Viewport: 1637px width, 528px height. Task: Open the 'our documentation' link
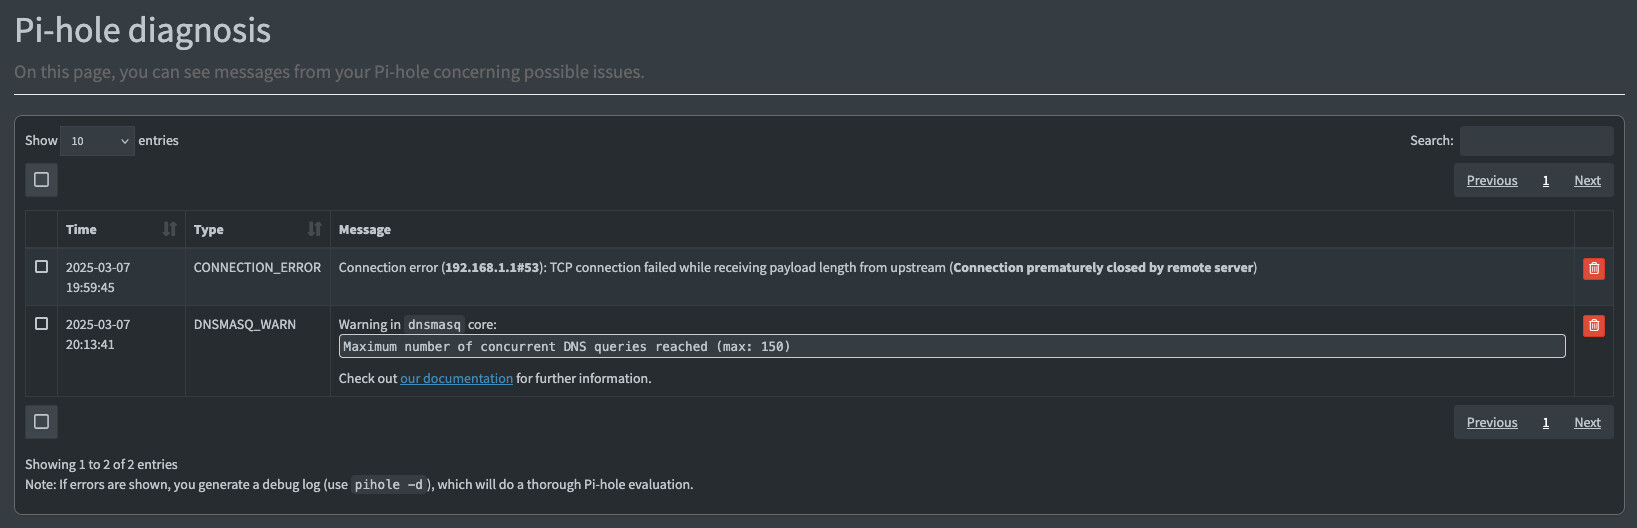click(456, 378)
